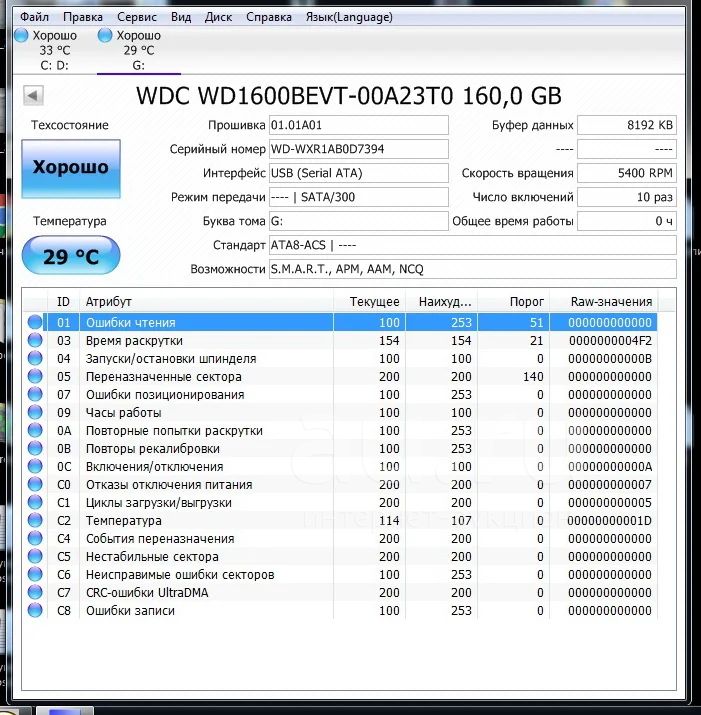This screenshot has width=701, height=715.
Task: Click the Интерфейс field USB (Serial ATA)
Action: pos(358,173)
